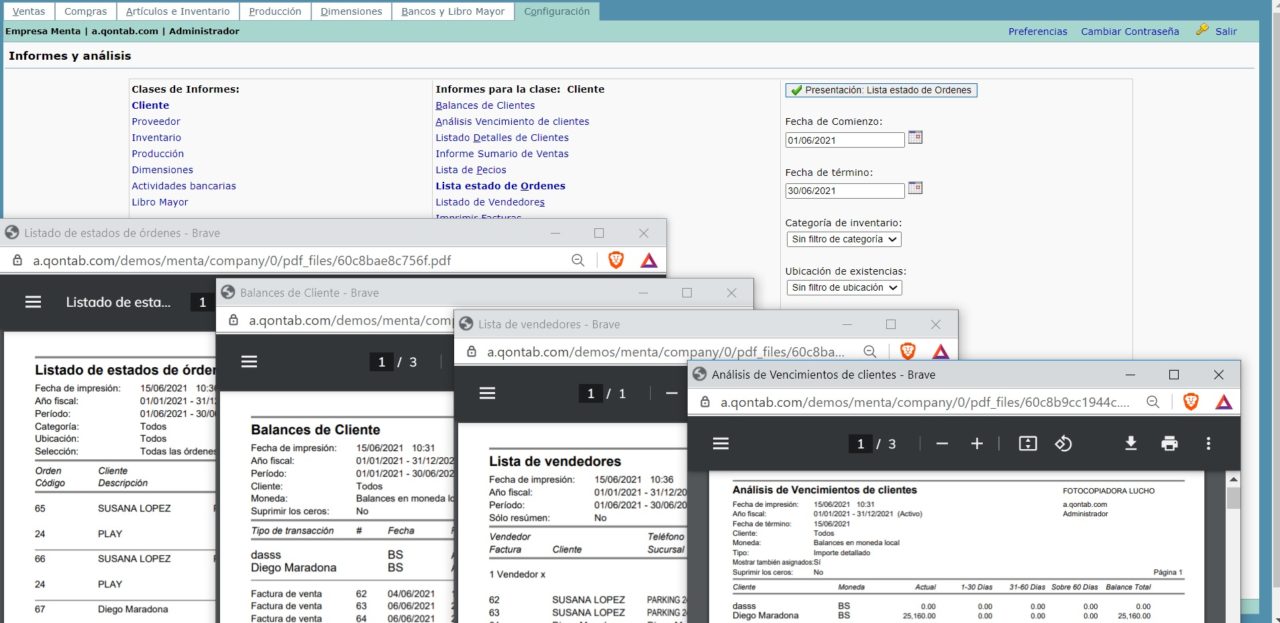The width and height of the screenshot is (1280, 623).
Task: Switch to the Ventas tab
Action: pyautogui.click(x=27, y=11)
